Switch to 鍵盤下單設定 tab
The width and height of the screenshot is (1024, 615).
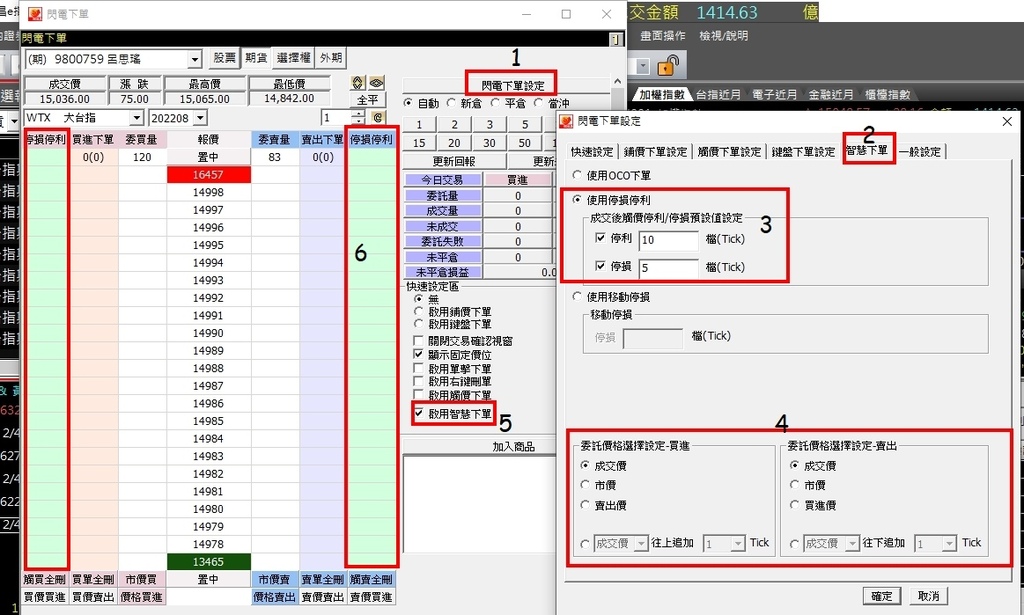point(803,151)
